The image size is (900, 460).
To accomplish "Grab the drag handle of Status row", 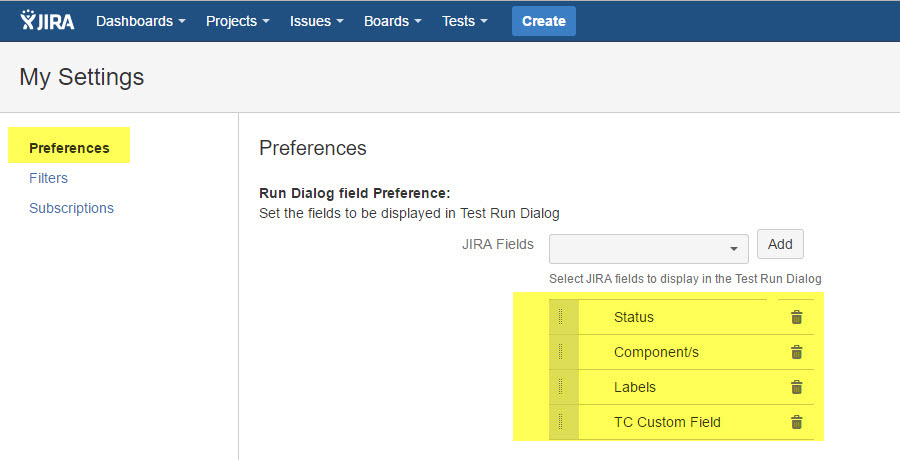I will tap(561, 317).
